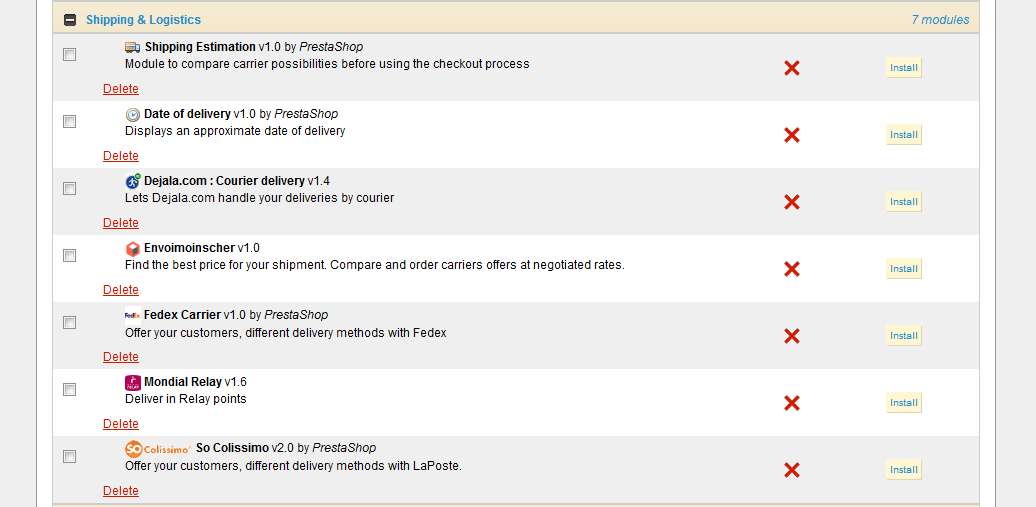The height and width of the screenshot is (507, 1036).
Task: Delete the Mondial Relay module
Action: tap(121, 424)
